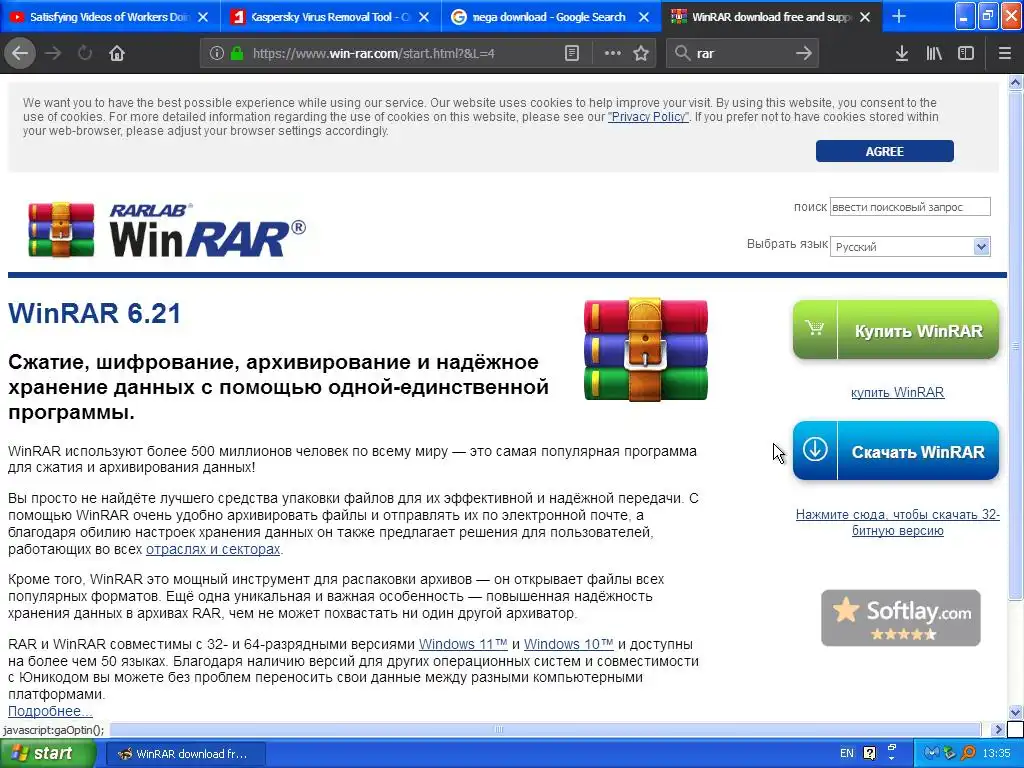Open the Русский language dropdown
The image size is (1024, 768).
910,246
